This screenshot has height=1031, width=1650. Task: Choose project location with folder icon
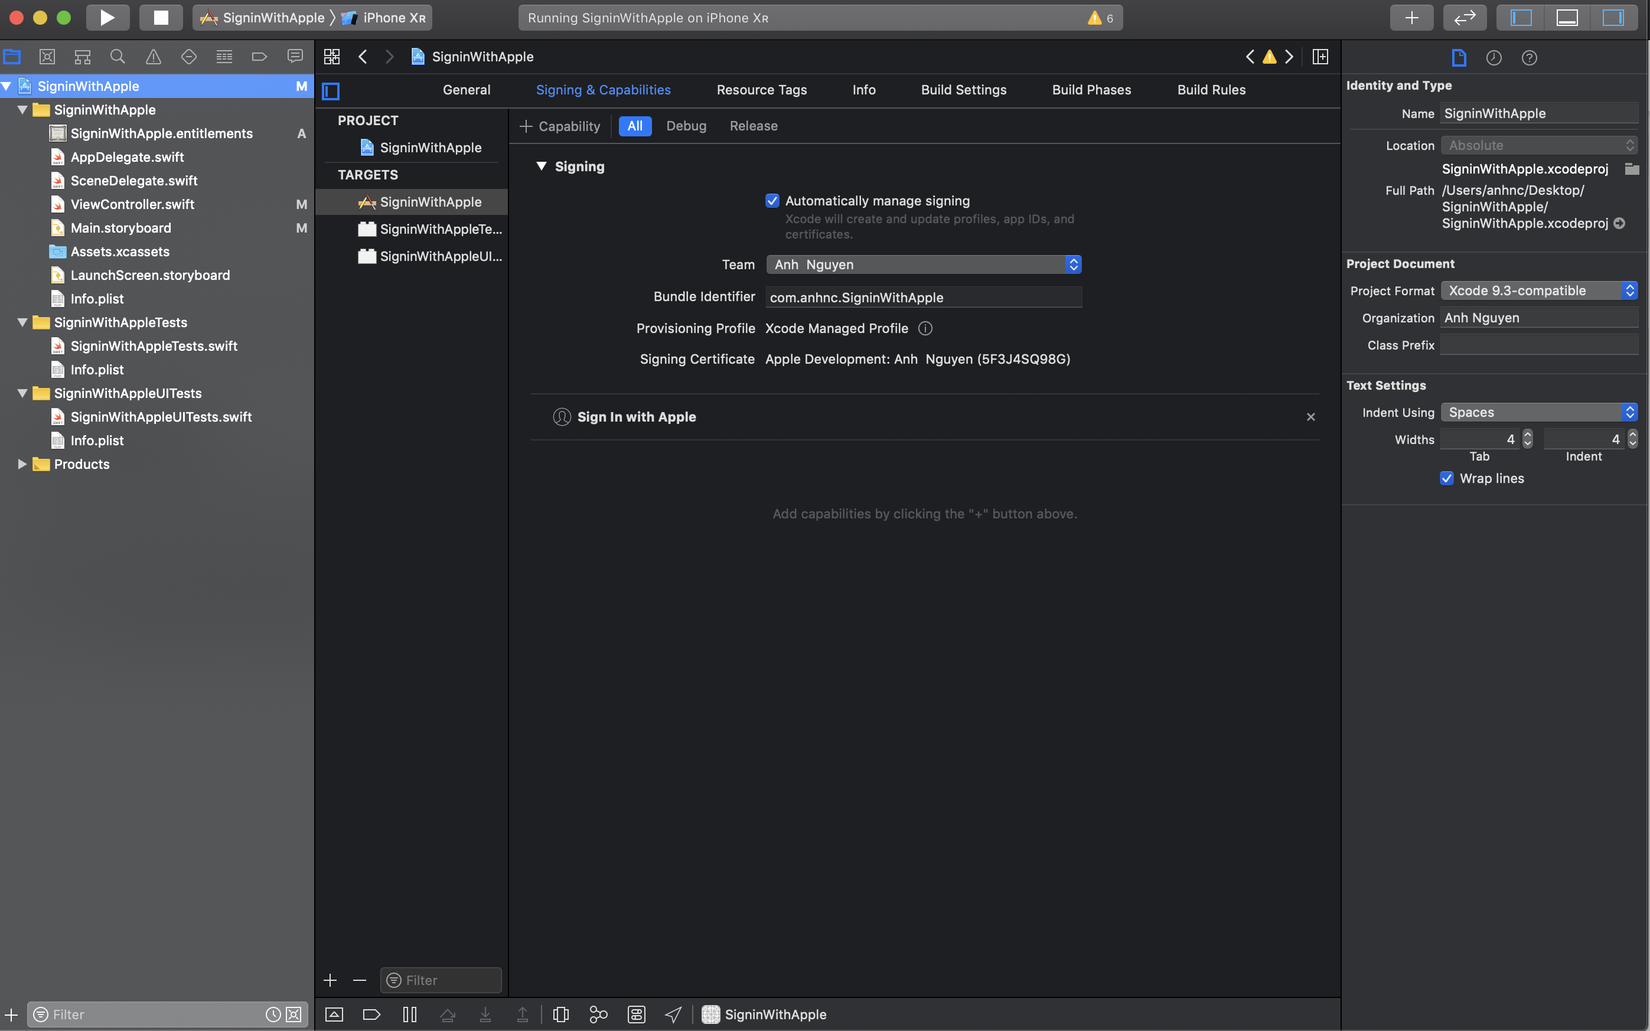tap(1632, 169)
